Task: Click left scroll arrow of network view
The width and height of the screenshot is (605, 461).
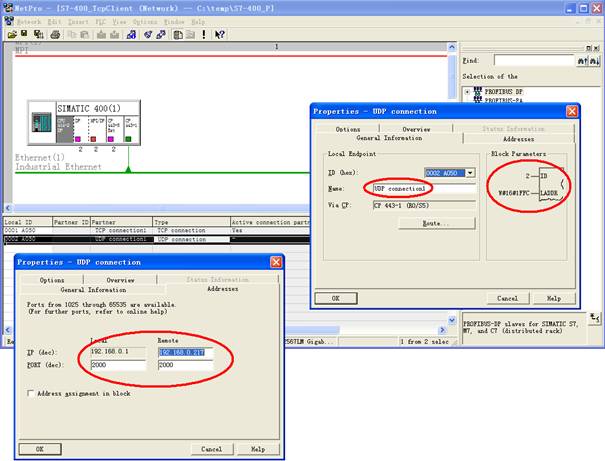Action: 8,208
